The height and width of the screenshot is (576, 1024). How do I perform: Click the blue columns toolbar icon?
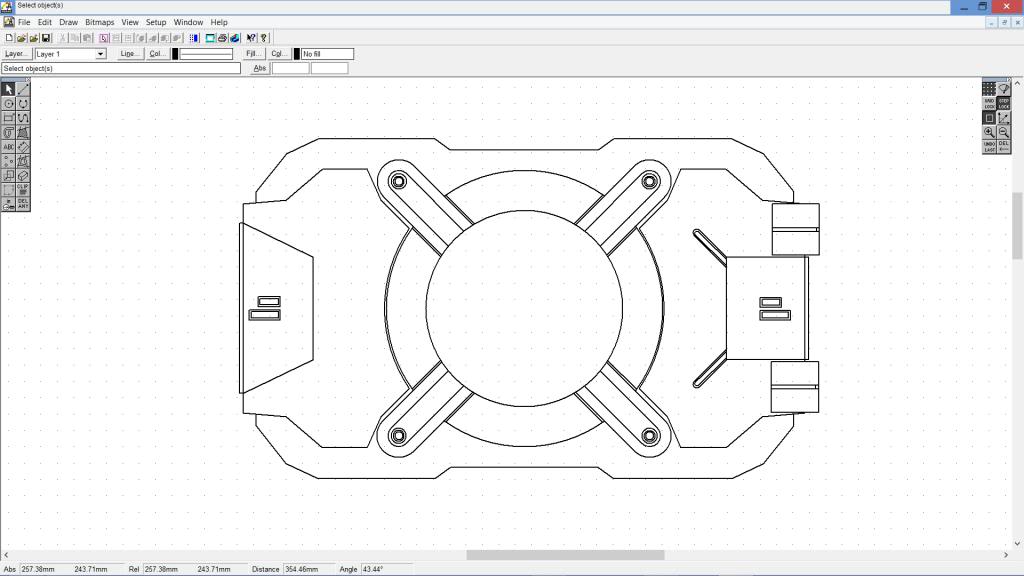[193, 38]
